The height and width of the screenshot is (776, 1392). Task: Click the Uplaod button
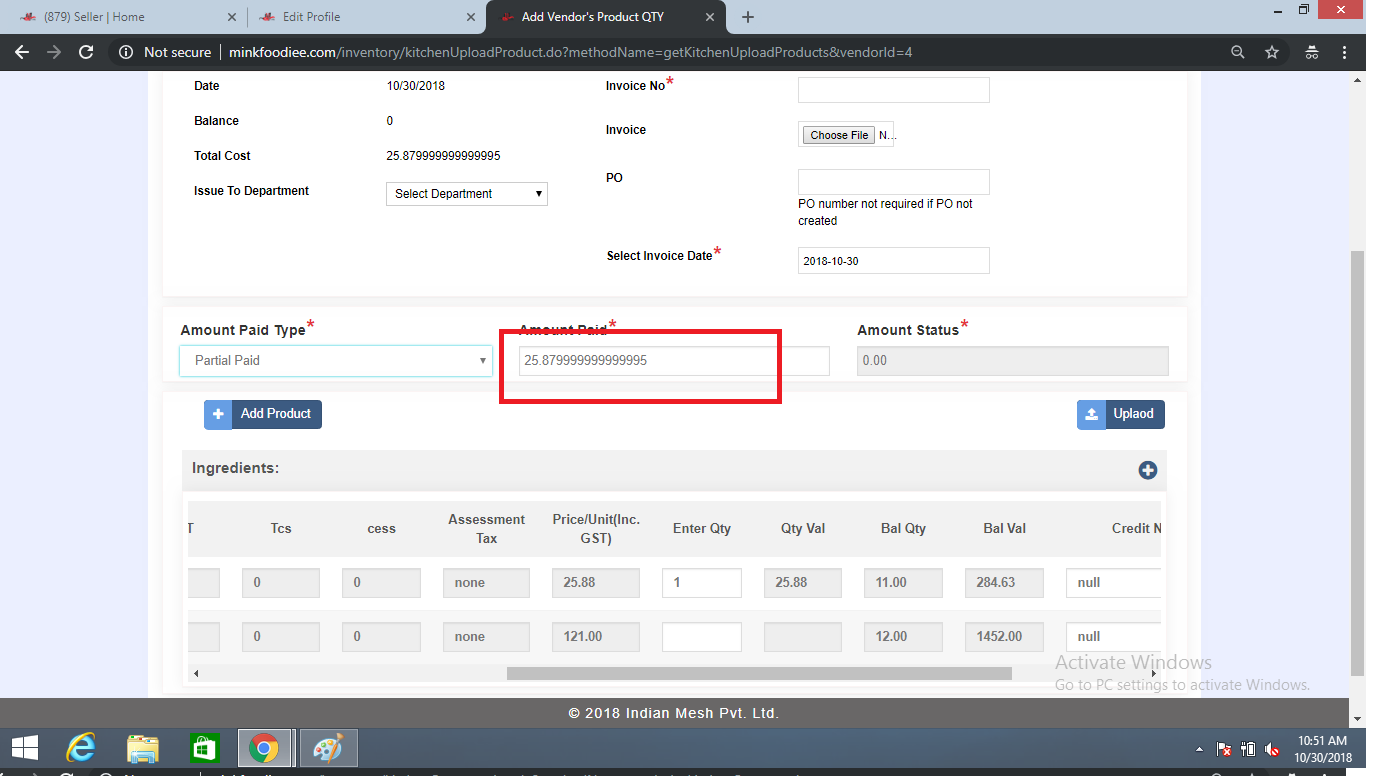coord(1121,414)
